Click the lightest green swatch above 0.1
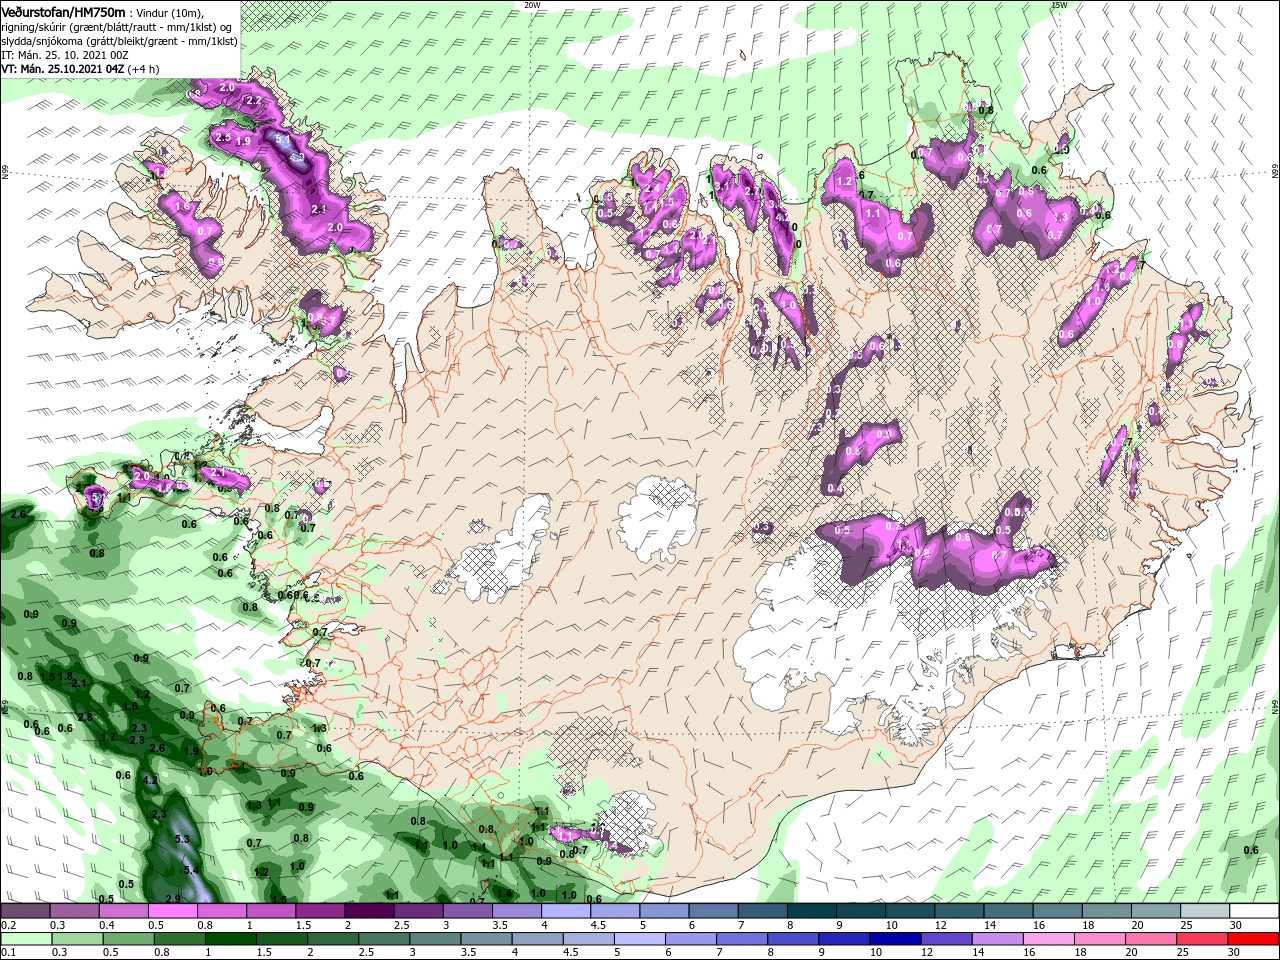This screenshot has width=1280, height=960. pyautogui.click(x=25, y=939)
